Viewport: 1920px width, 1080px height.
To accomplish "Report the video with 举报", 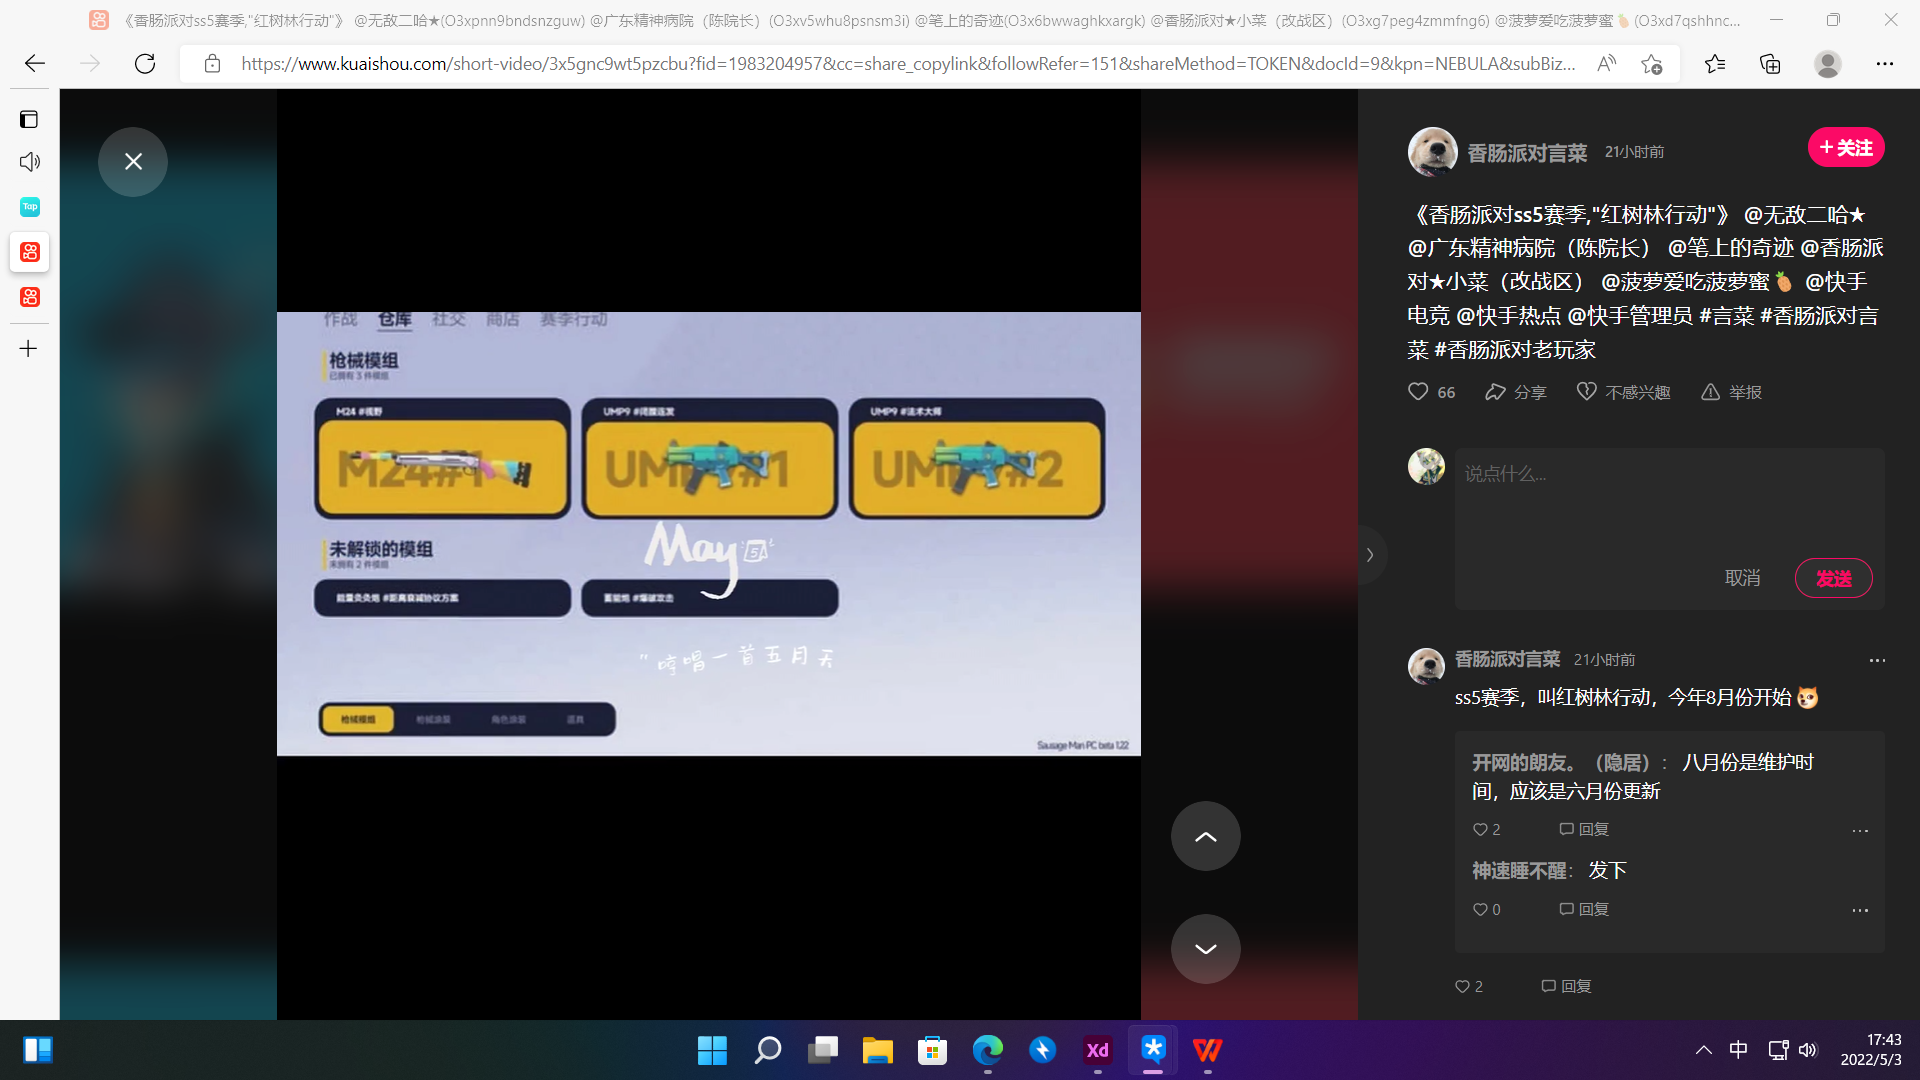I will click(x=1731, y=392).
